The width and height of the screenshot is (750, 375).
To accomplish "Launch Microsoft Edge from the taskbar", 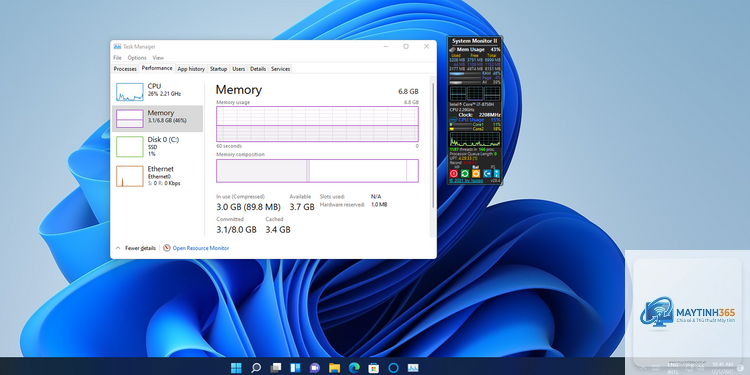I will [354, 367].
